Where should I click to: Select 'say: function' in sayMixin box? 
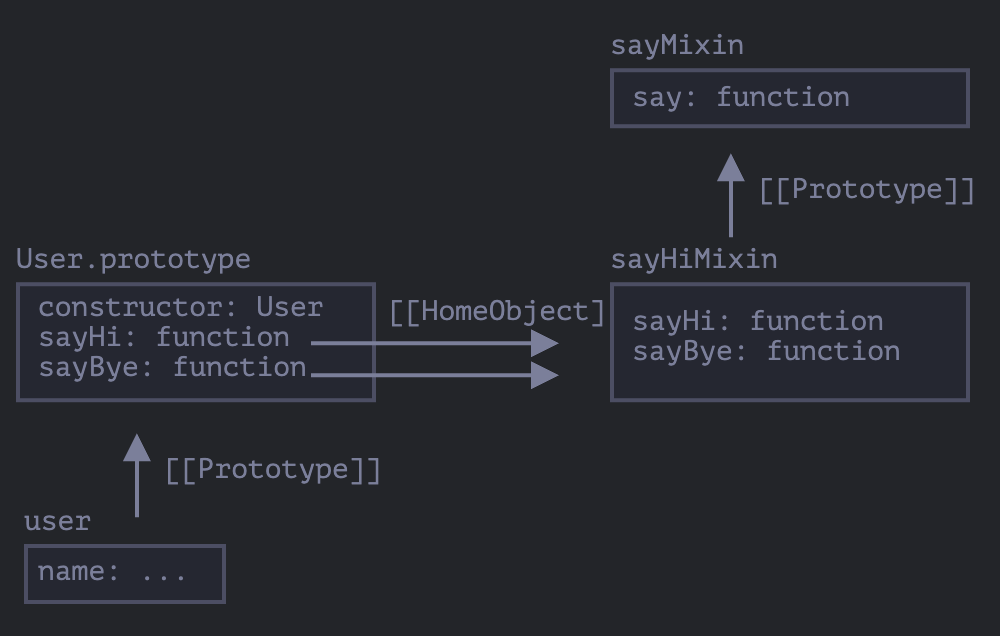pyautogui.click(x=740, y=98)
